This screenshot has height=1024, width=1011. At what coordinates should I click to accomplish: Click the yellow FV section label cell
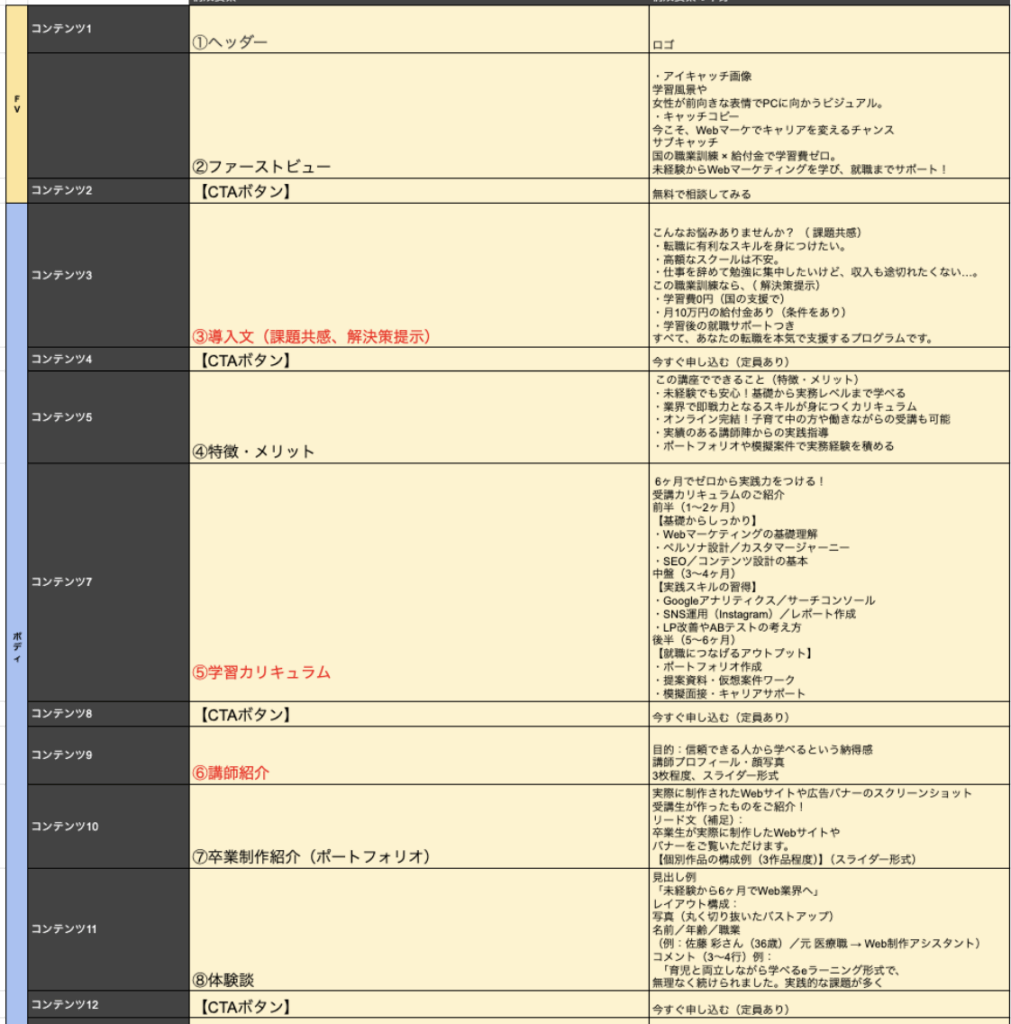coord(16,104)
